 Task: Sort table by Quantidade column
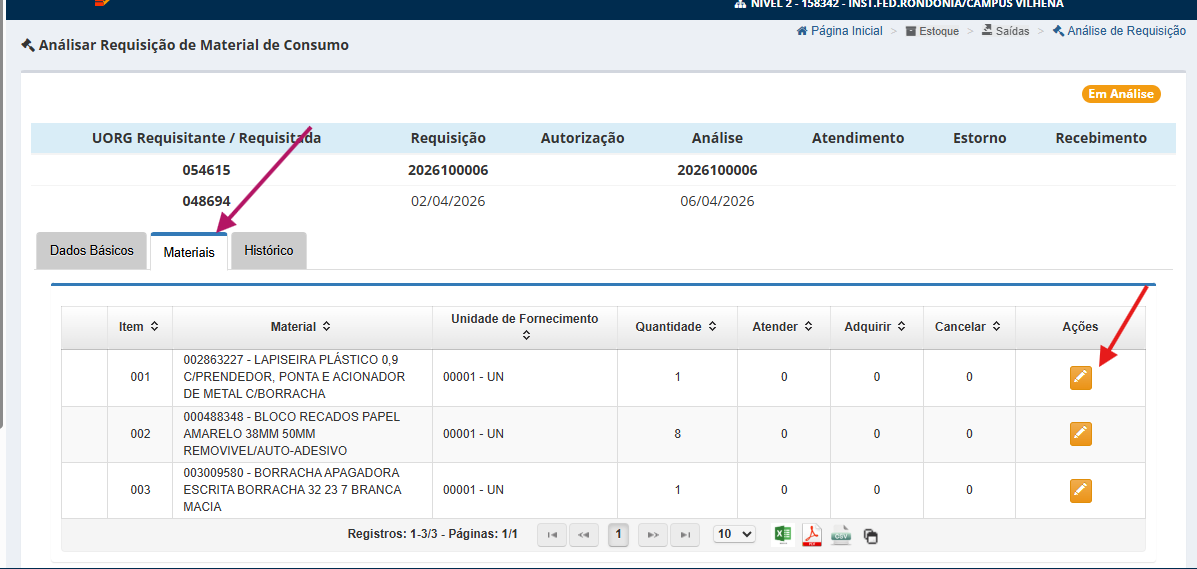tap(676, 327)
